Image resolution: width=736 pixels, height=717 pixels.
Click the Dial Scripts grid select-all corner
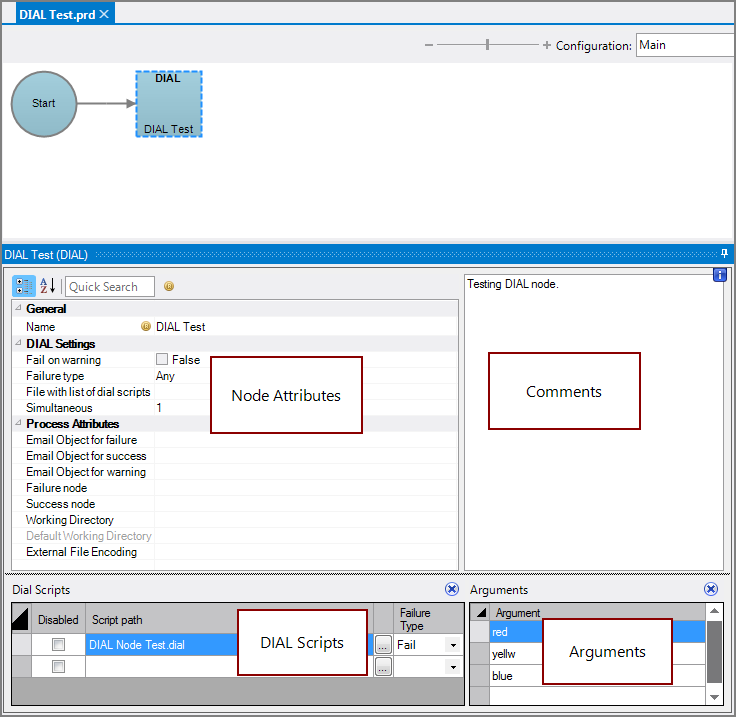21,618
